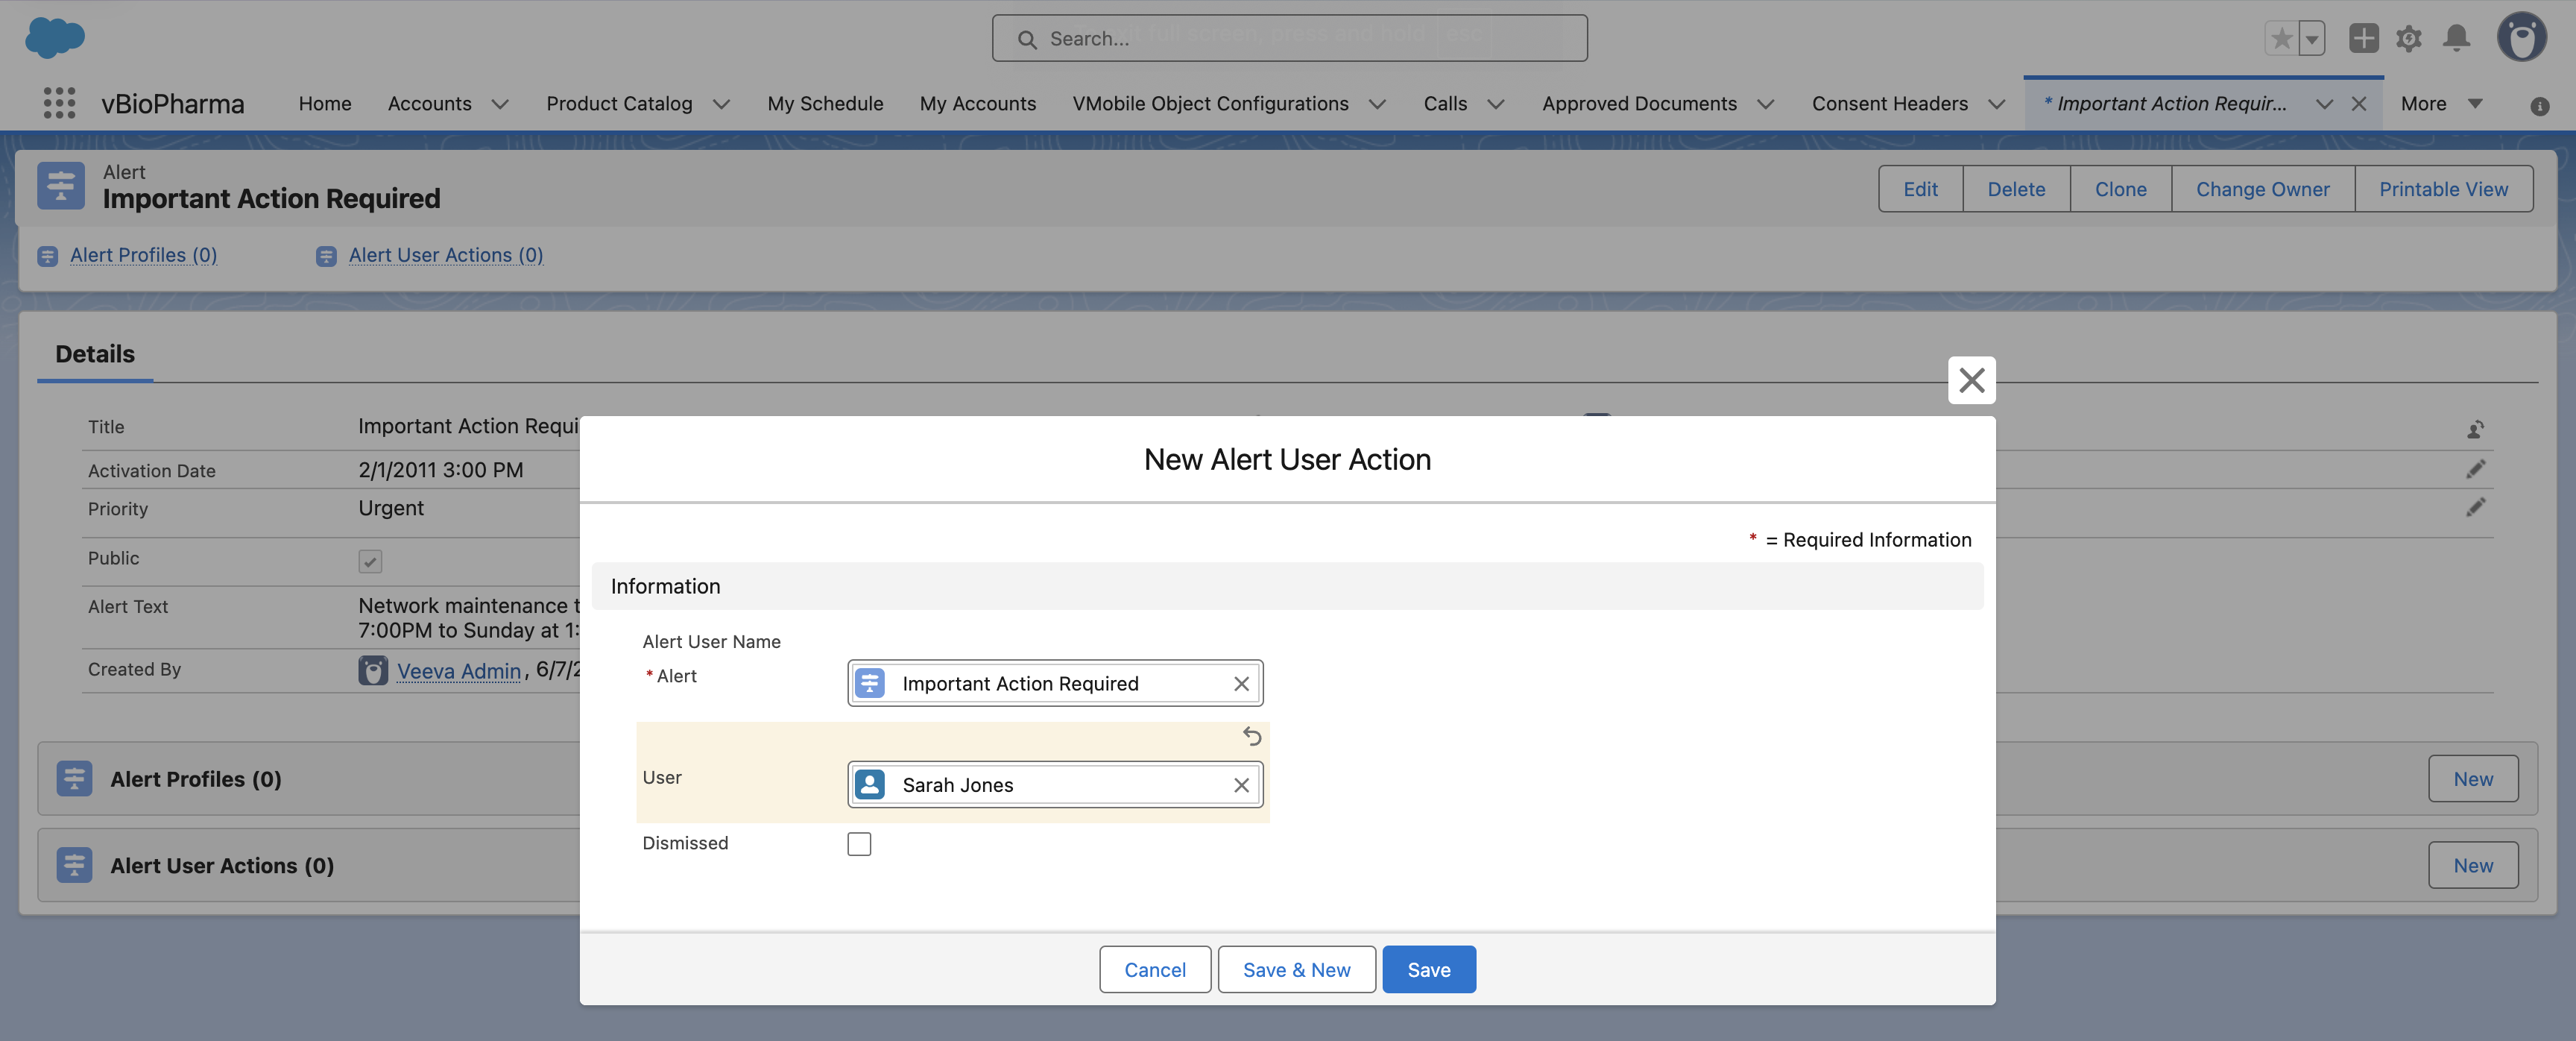The image size is (2576, 1041).
Task: Click the notifications bell icon
Action: 2456,38
